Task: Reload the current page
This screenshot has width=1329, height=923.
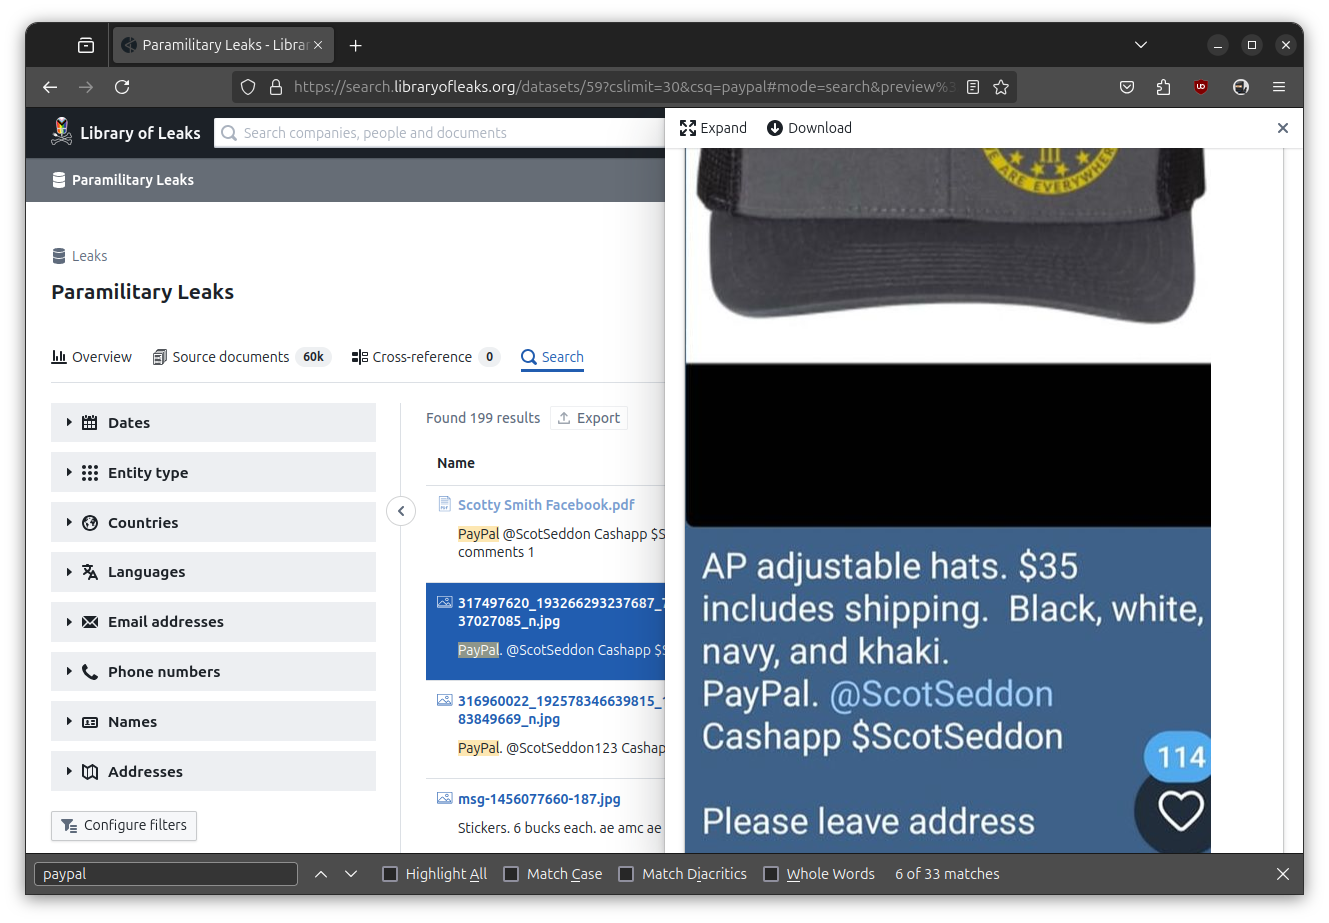Action: click(122, 87)
